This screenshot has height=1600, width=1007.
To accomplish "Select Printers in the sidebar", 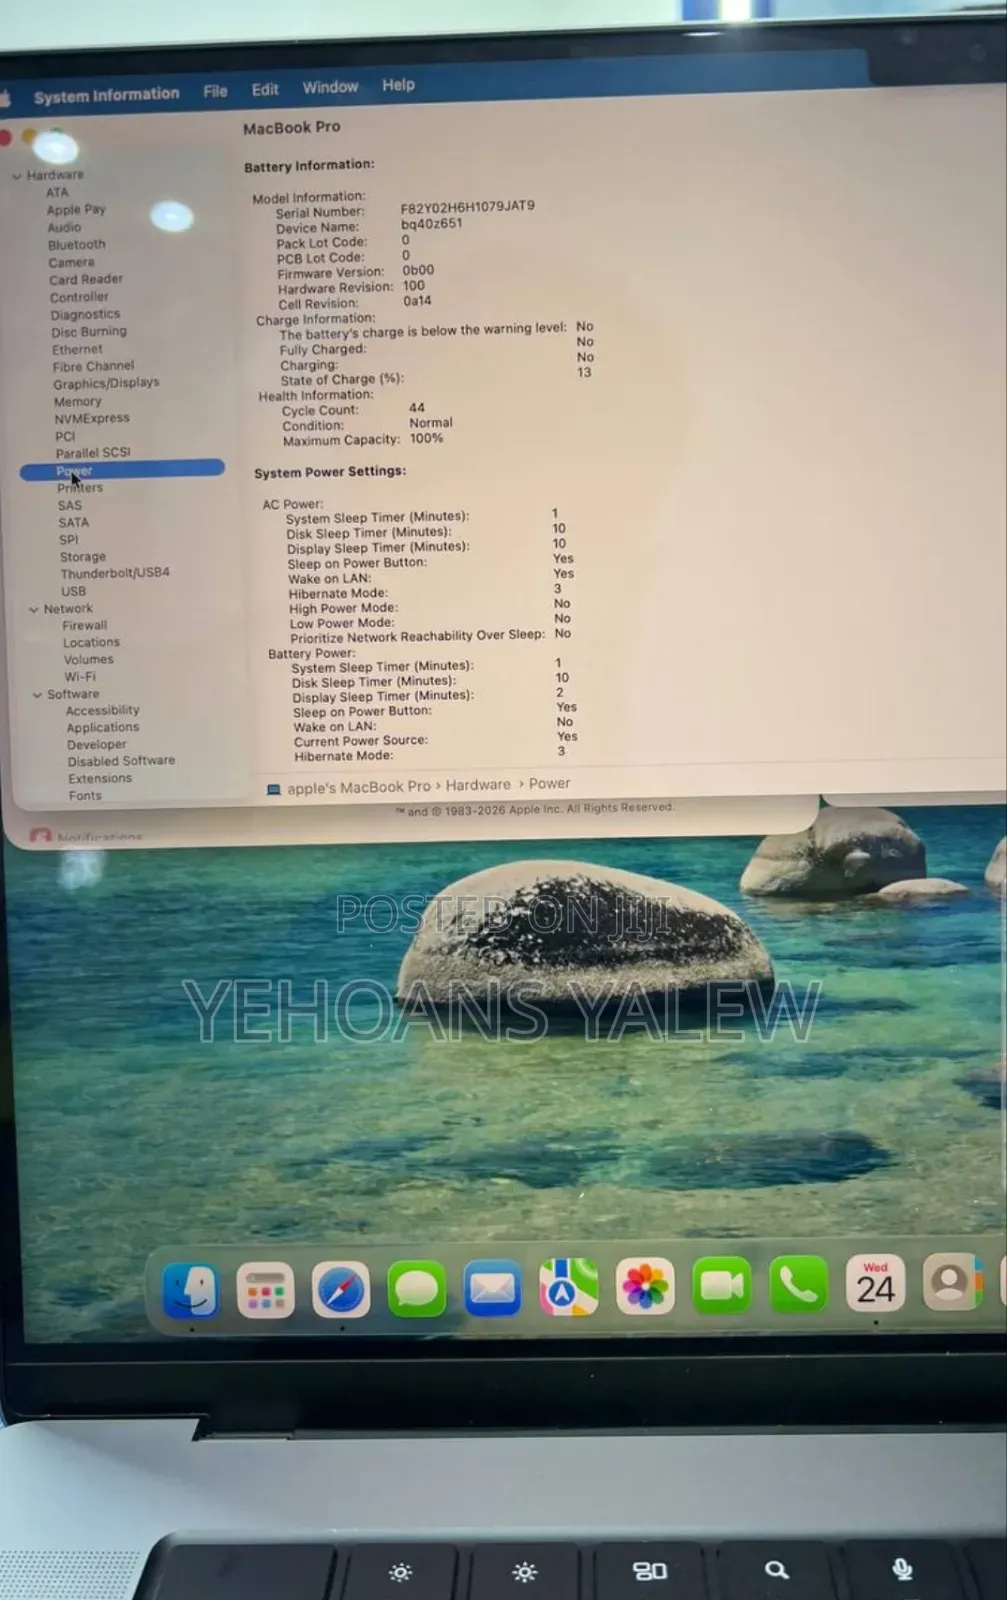I will (x=80, y=487).
